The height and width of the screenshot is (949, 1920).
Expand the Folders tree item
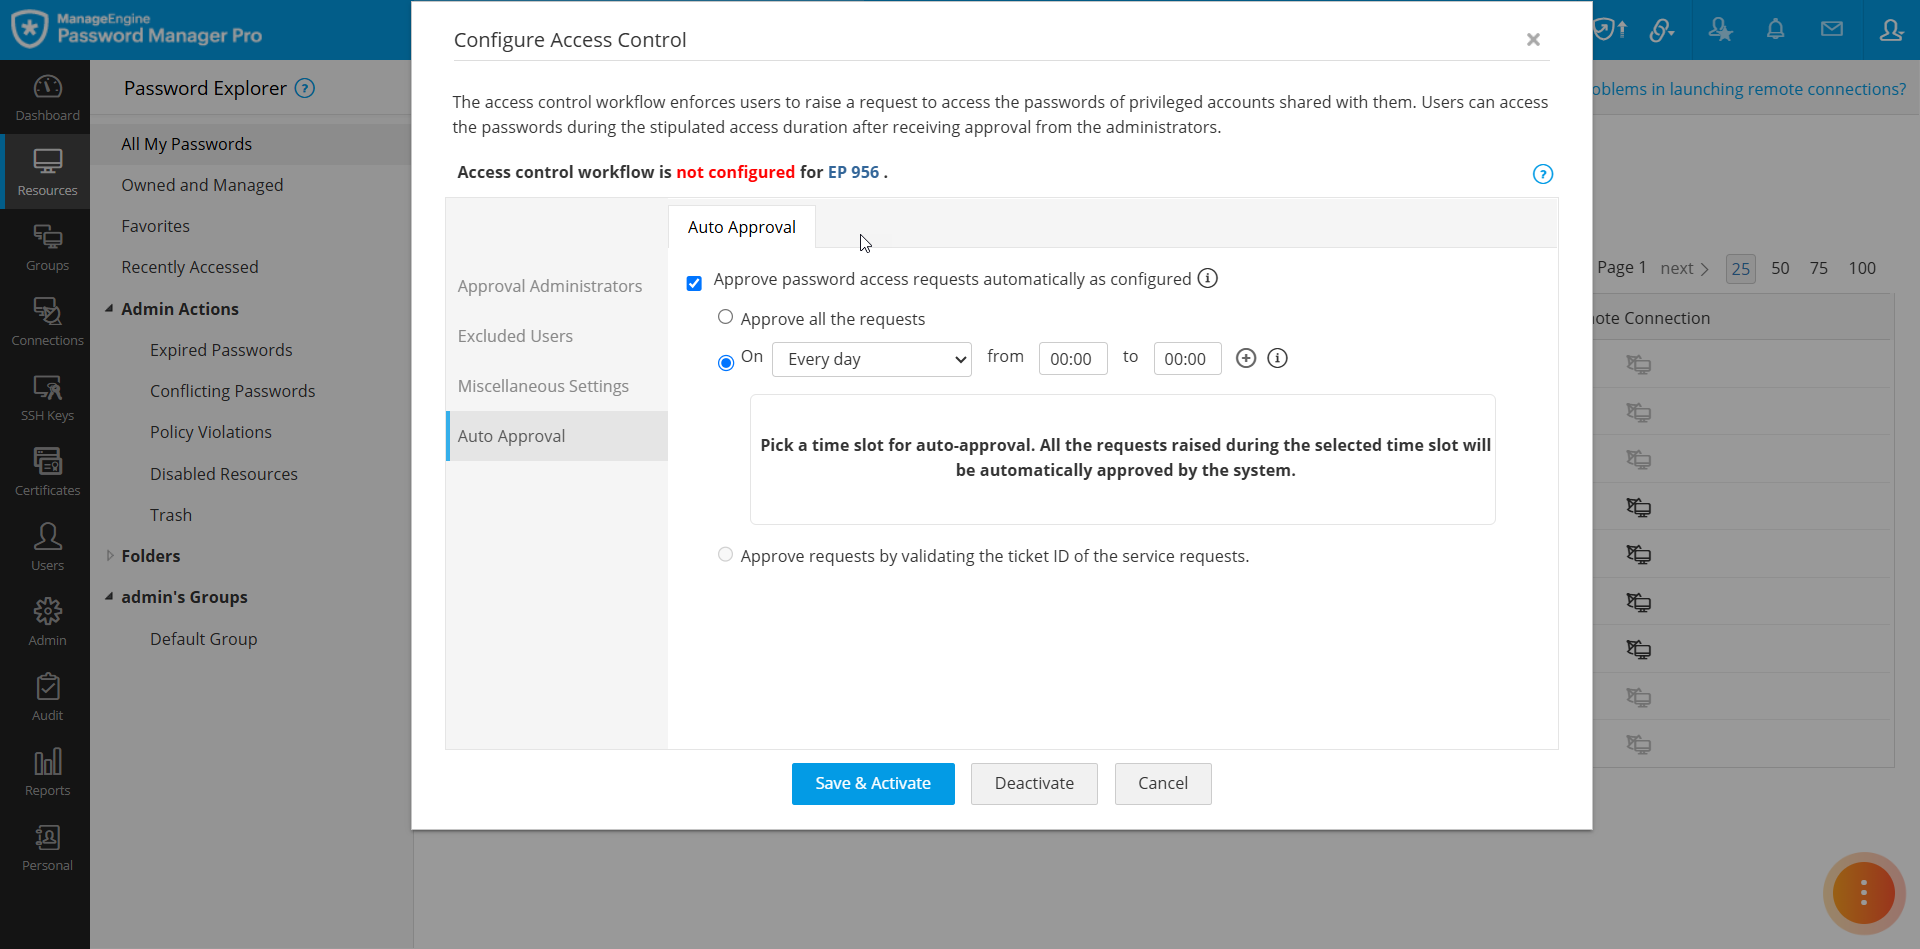110,556
